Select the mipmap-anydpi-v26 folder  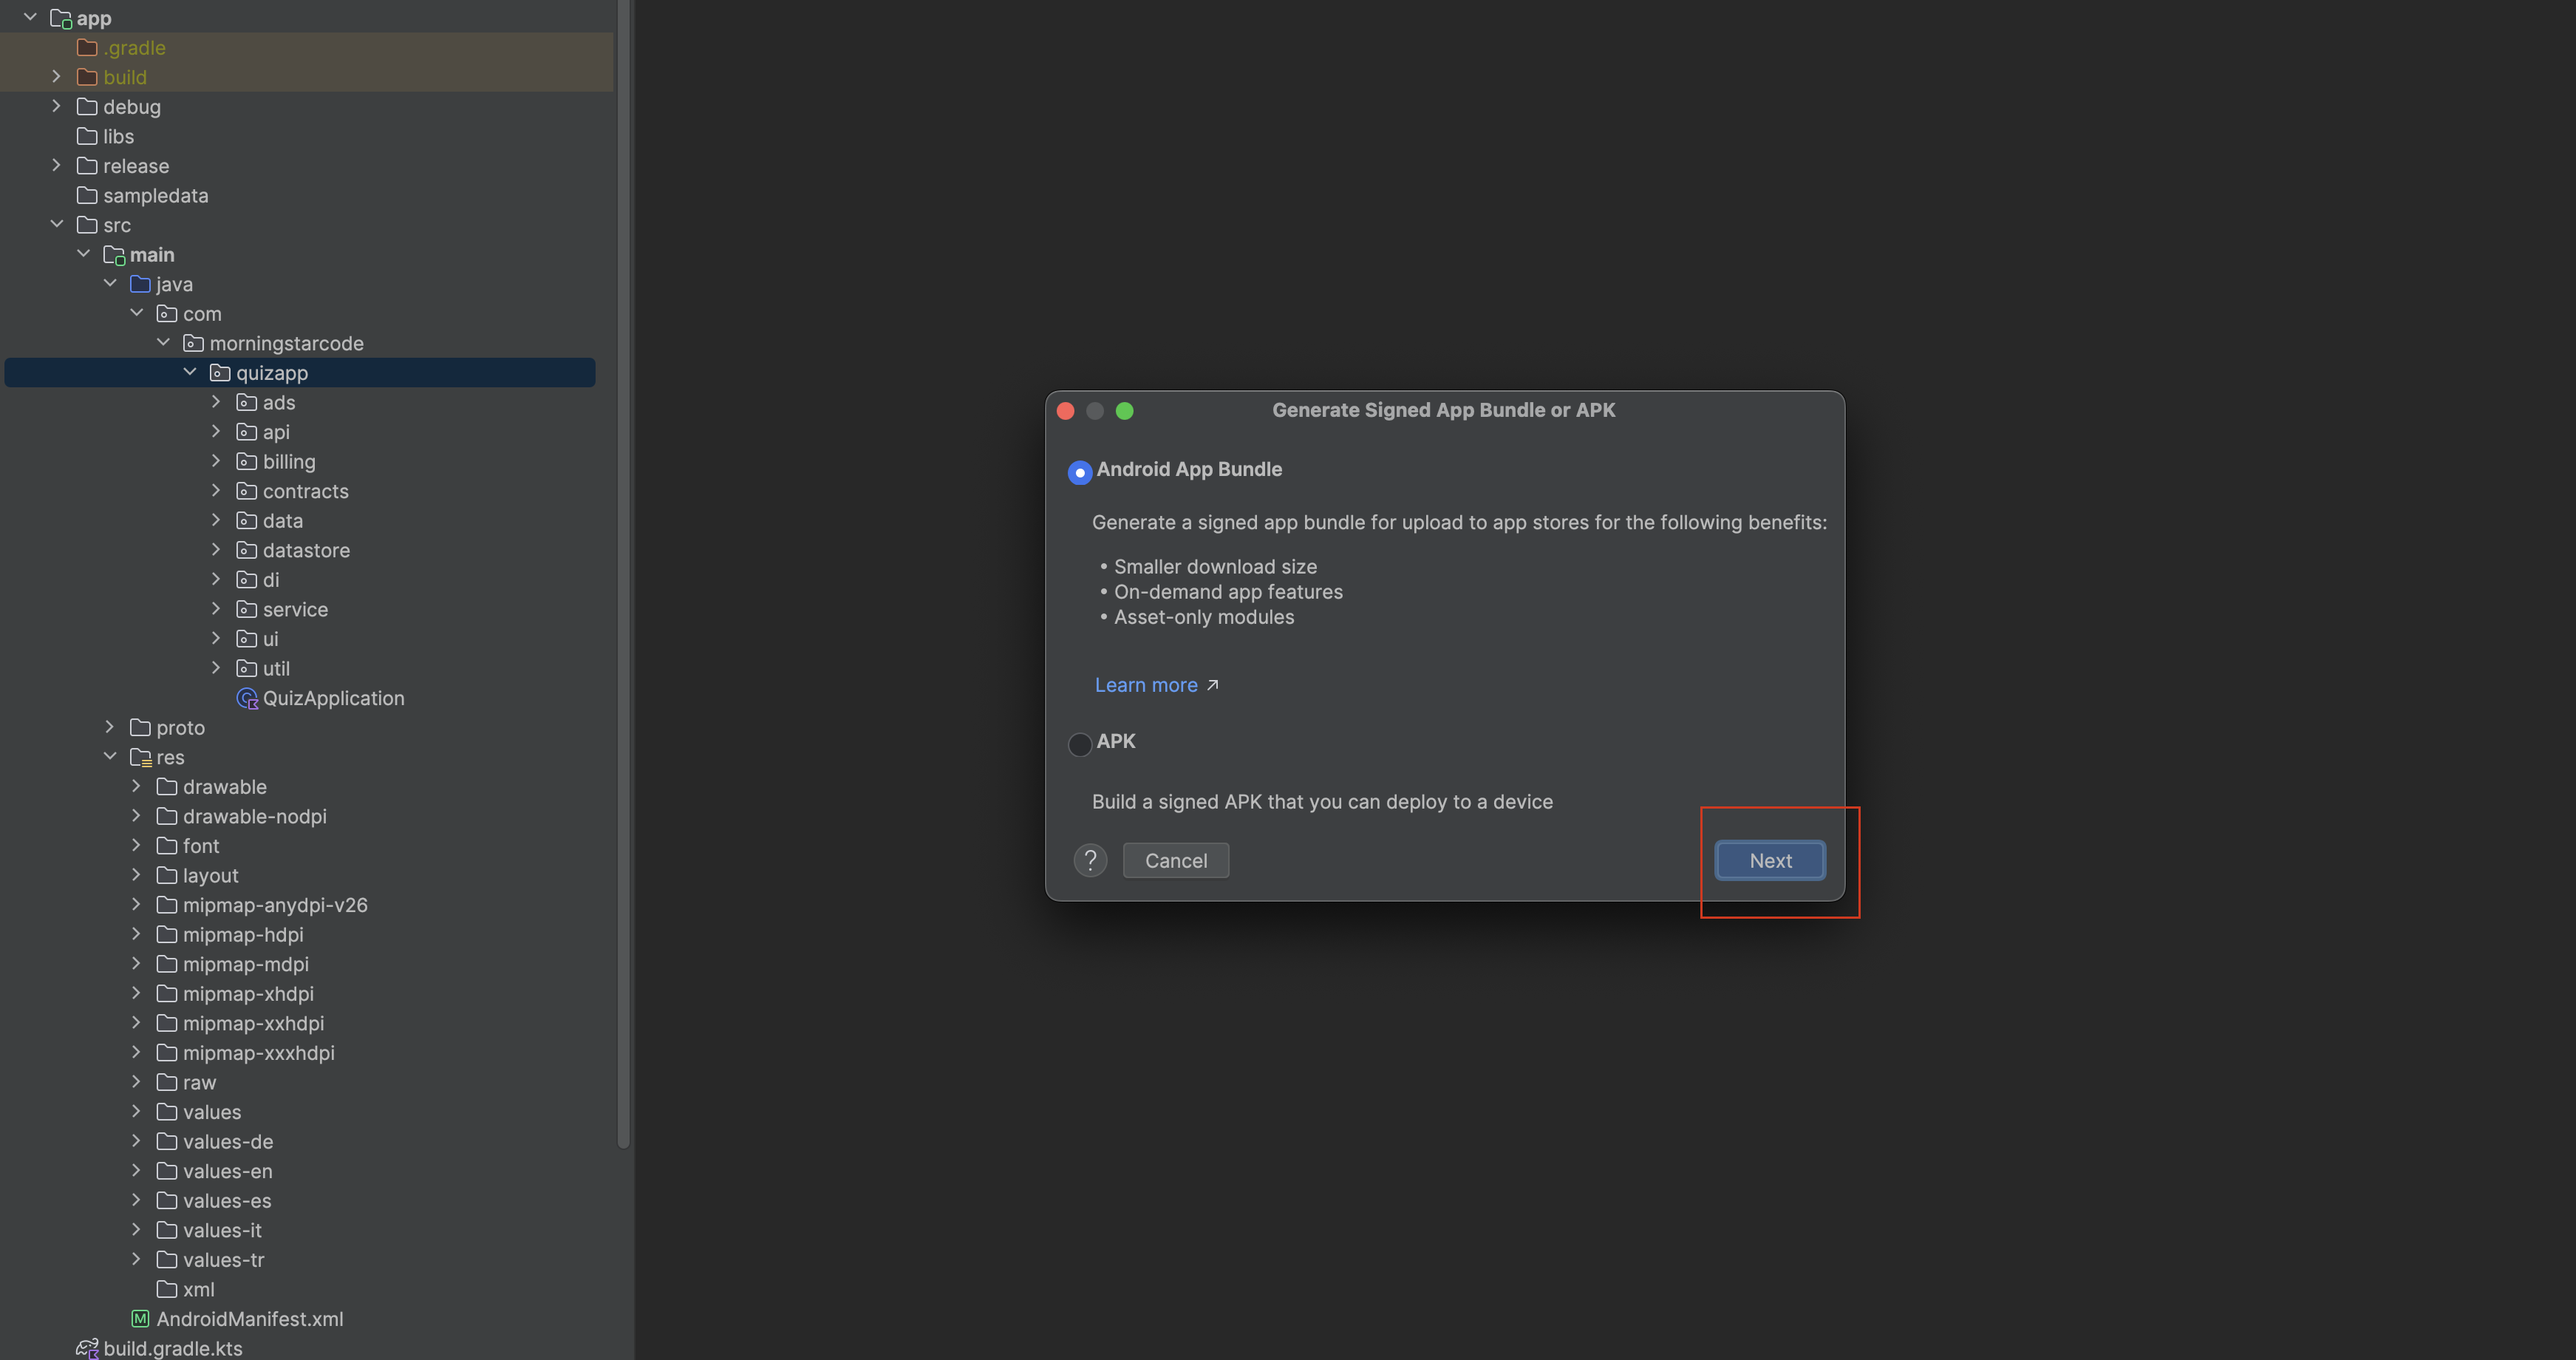300,904
